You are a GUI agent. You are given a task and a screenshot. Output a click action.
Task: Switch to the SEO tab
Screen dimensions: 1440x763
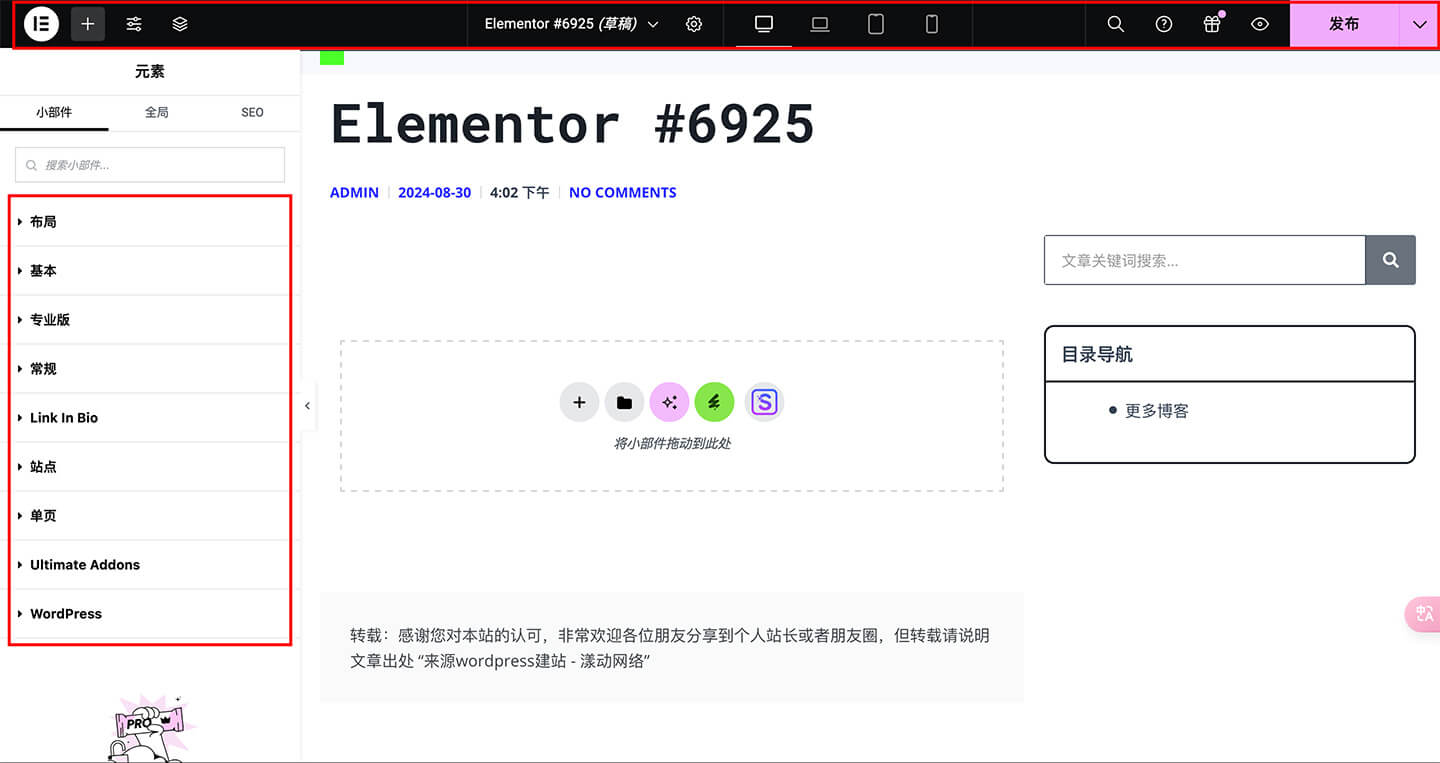coord(252,112)
